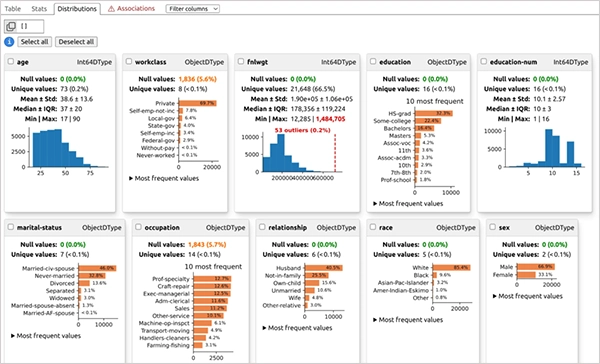Click the Male bar in sex chart
The image size is (600, 364).
point(535,267)
